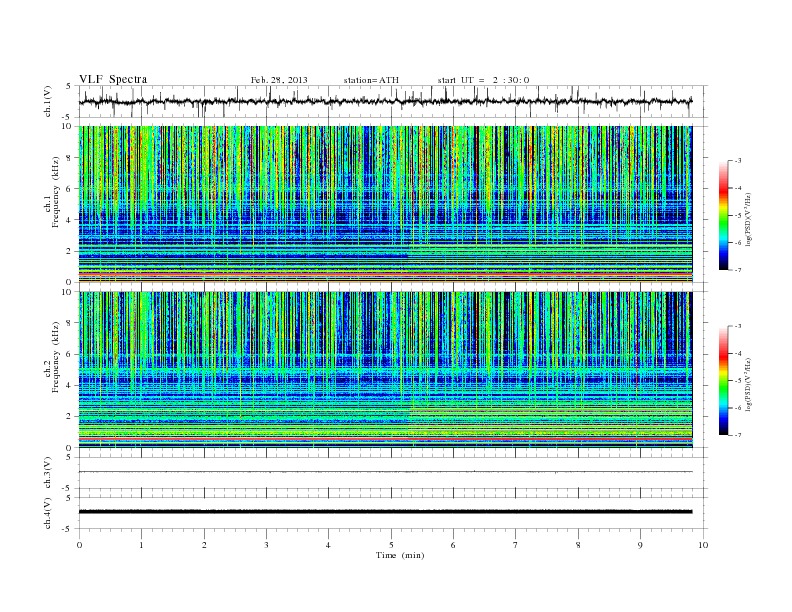Click the ch.2 color bar "log(PSD)(V²/Hz)" label
This screenshot has width=792, height=612.
tap(750, 384)
